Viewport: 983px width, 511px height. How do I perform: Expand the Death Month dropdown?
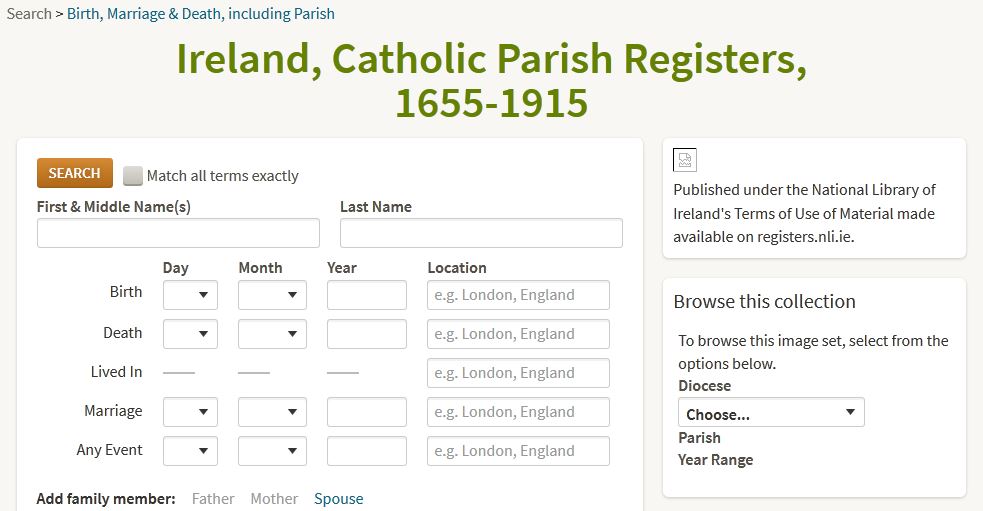pyautogui.click(x=272, y=334)
